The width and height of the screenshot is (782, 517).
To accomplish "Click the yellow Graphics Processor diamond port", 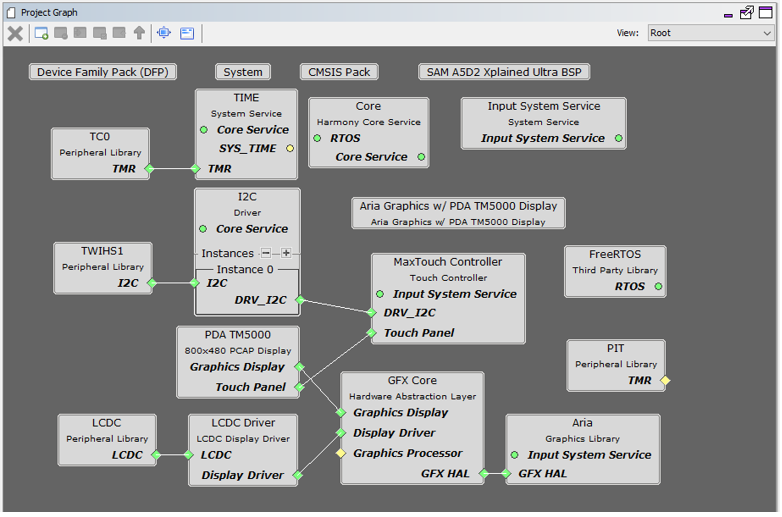I will coord(341,453).
